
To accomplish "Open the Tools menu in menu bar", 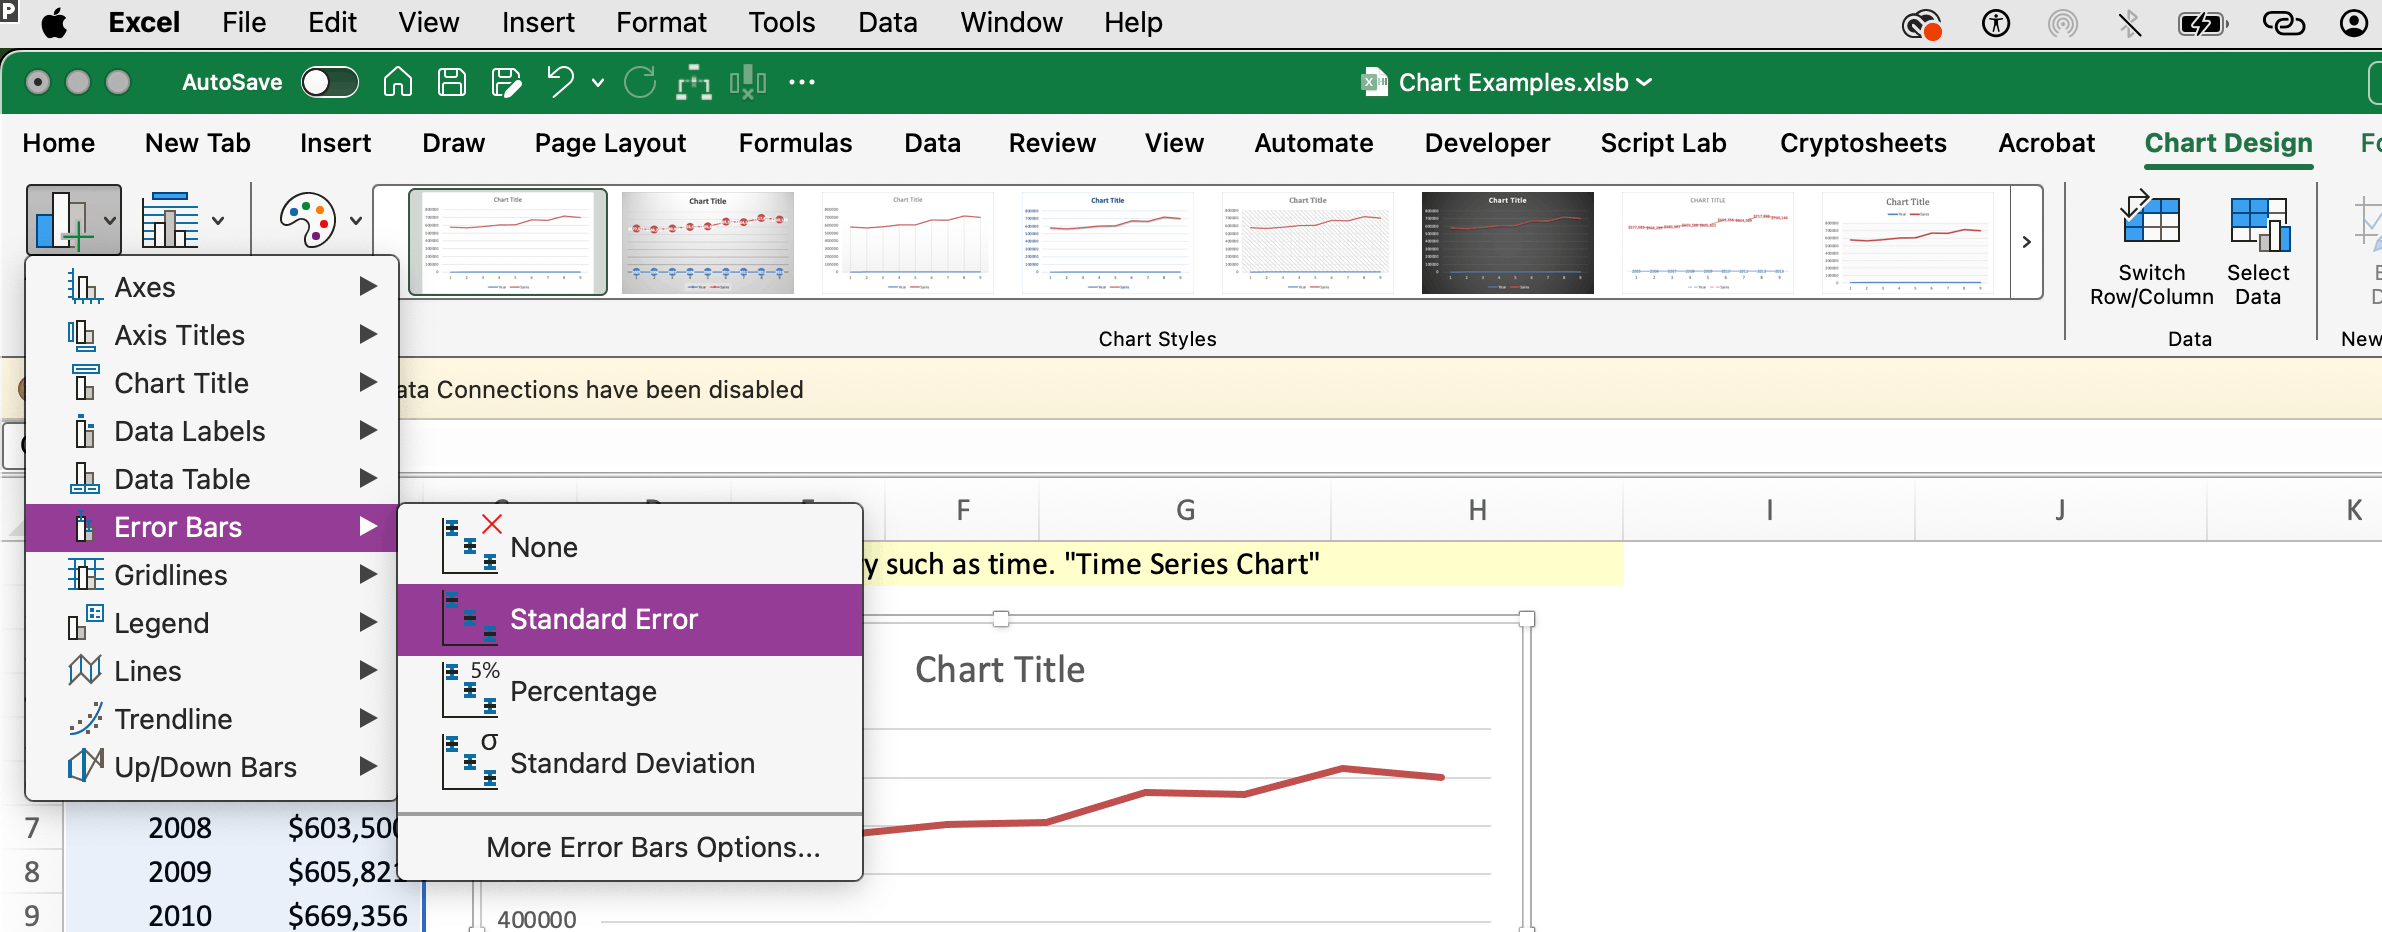I will pyautogui.click(x=782, y=22).
